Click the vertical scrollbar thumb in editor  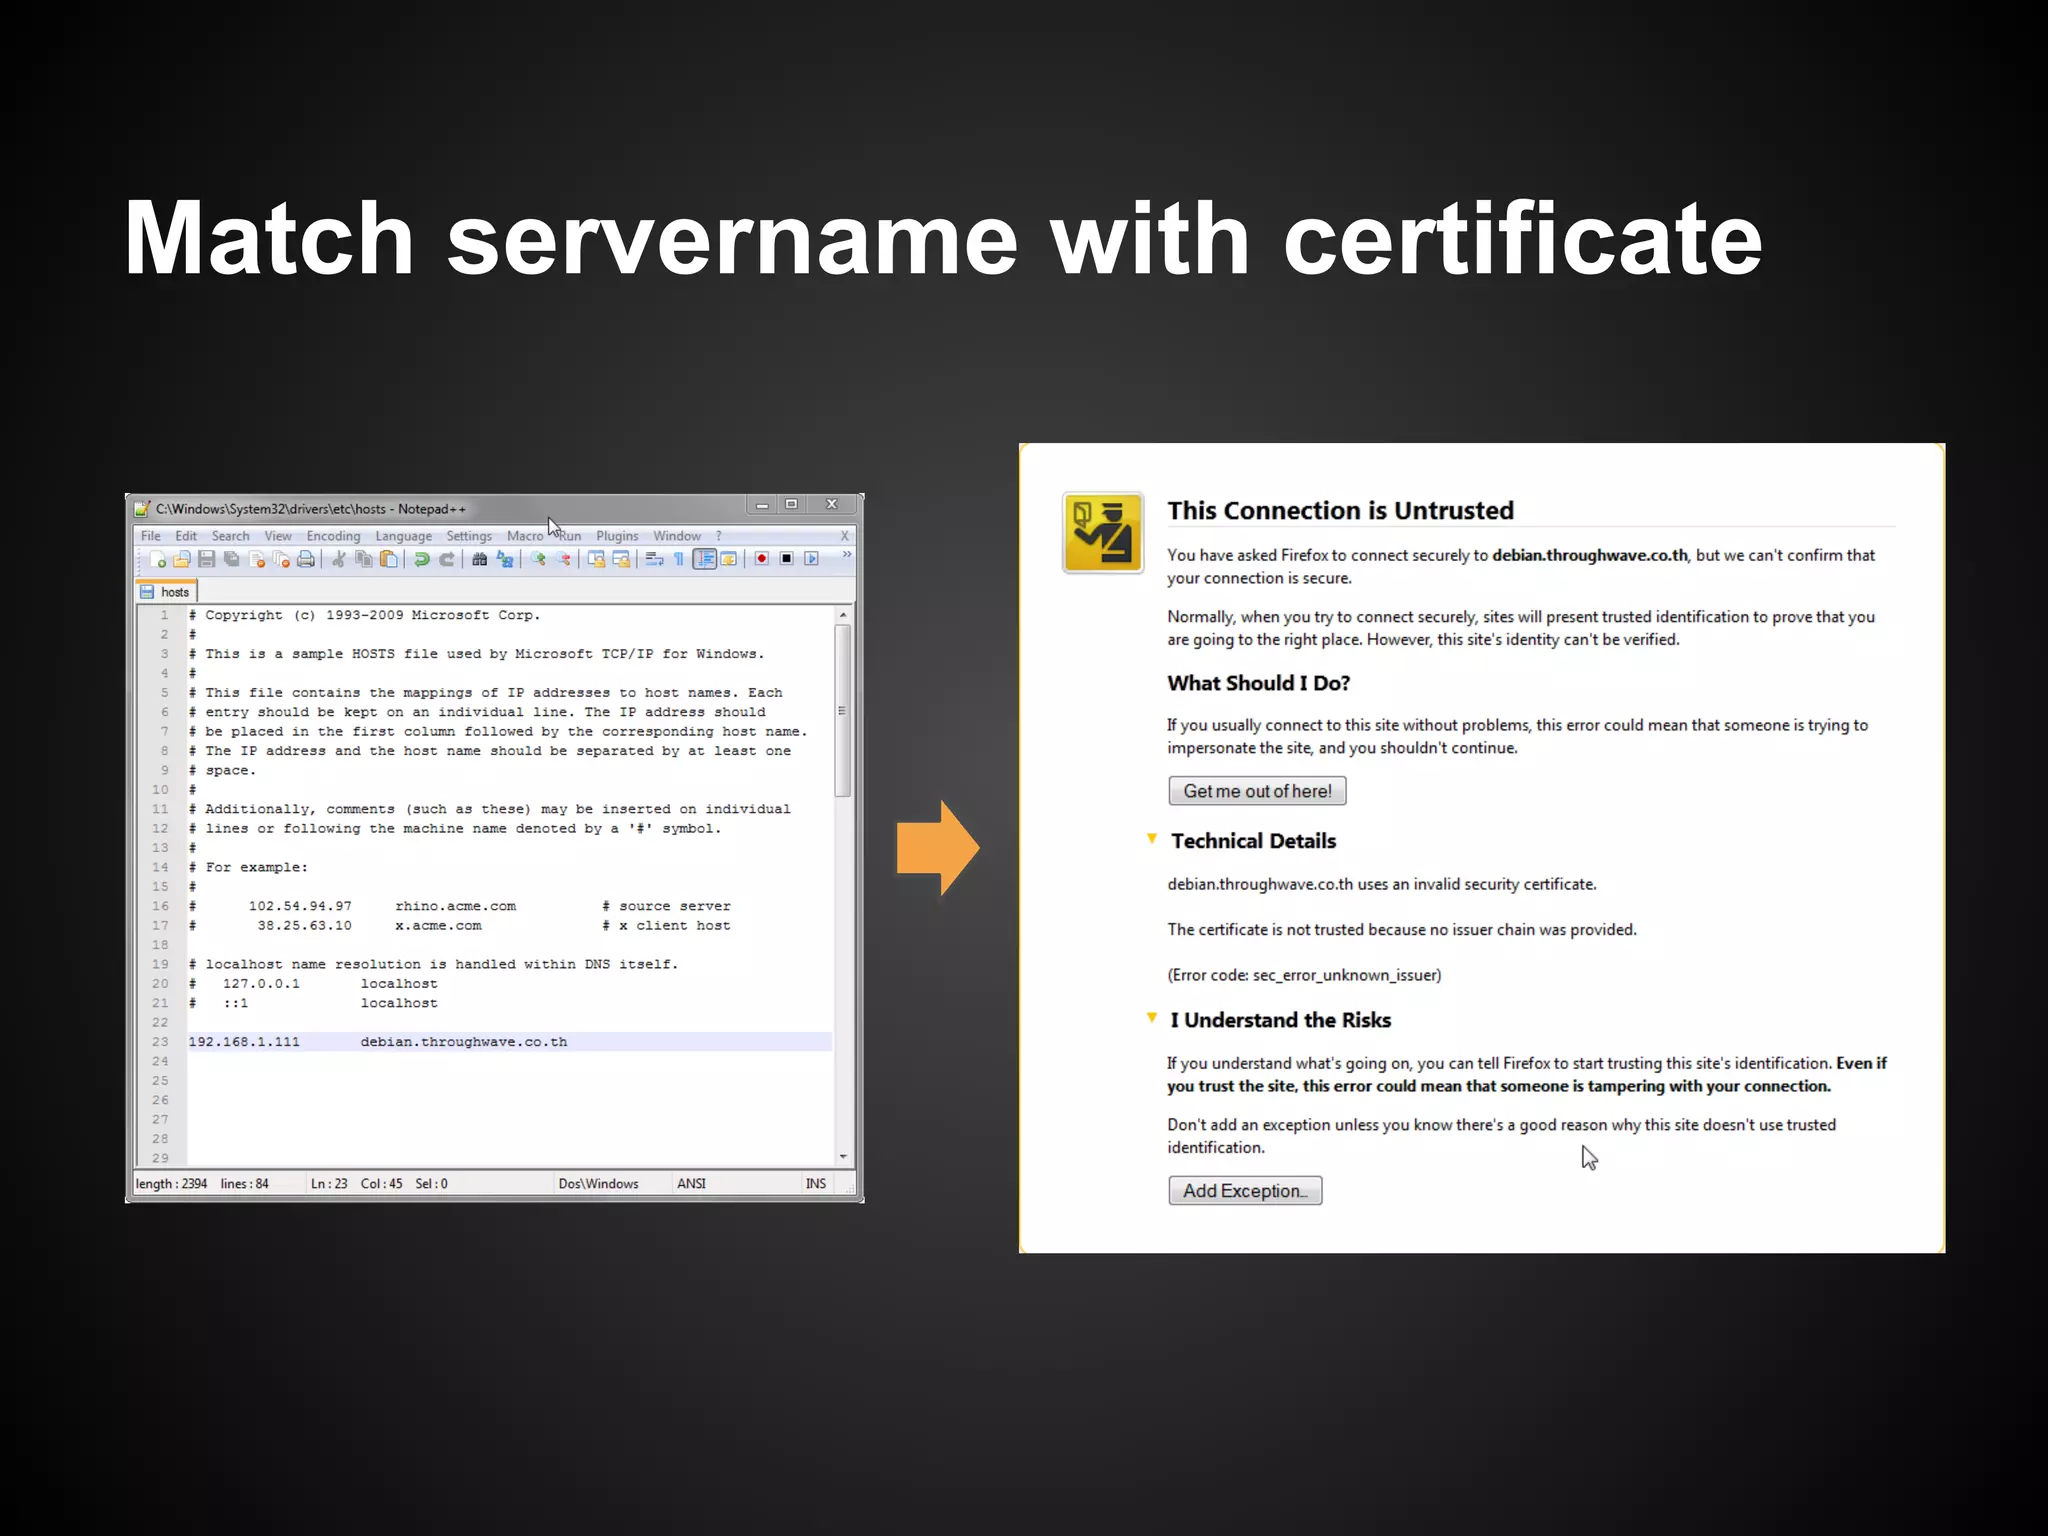pyautogui.click(x=843, y=710)
